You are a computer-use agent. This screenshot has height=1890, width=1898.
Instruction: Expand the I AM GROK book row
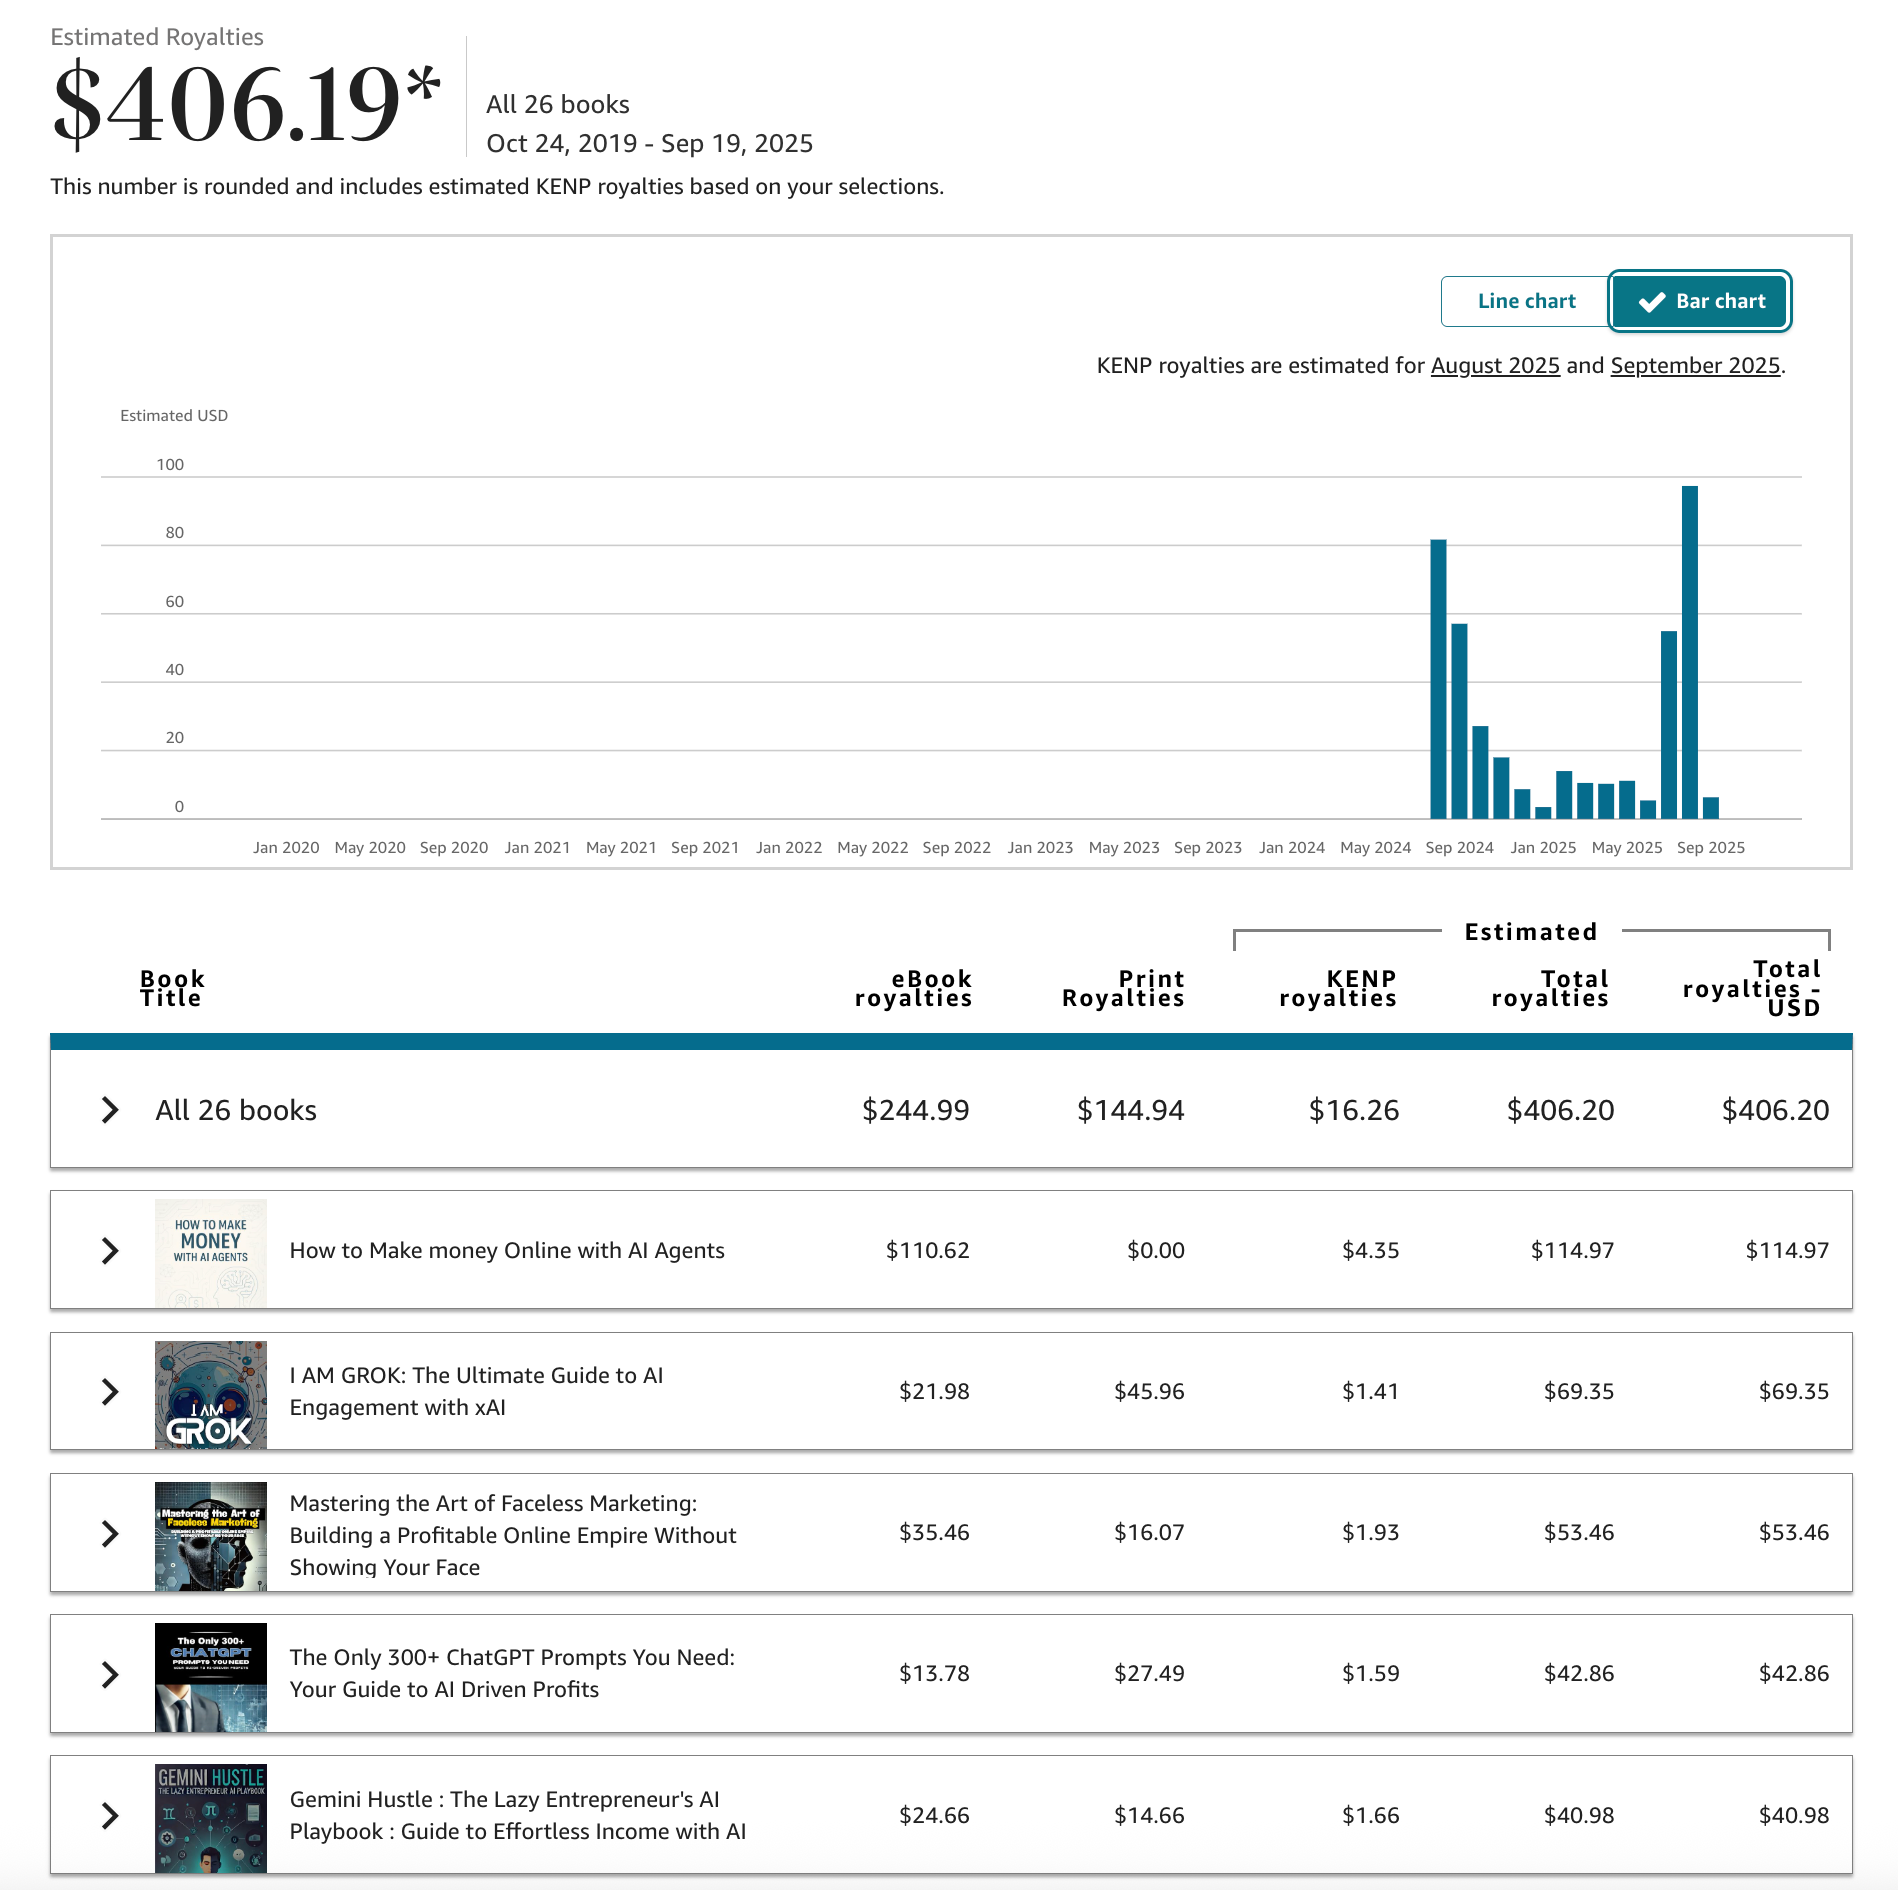coord(110,1392)
